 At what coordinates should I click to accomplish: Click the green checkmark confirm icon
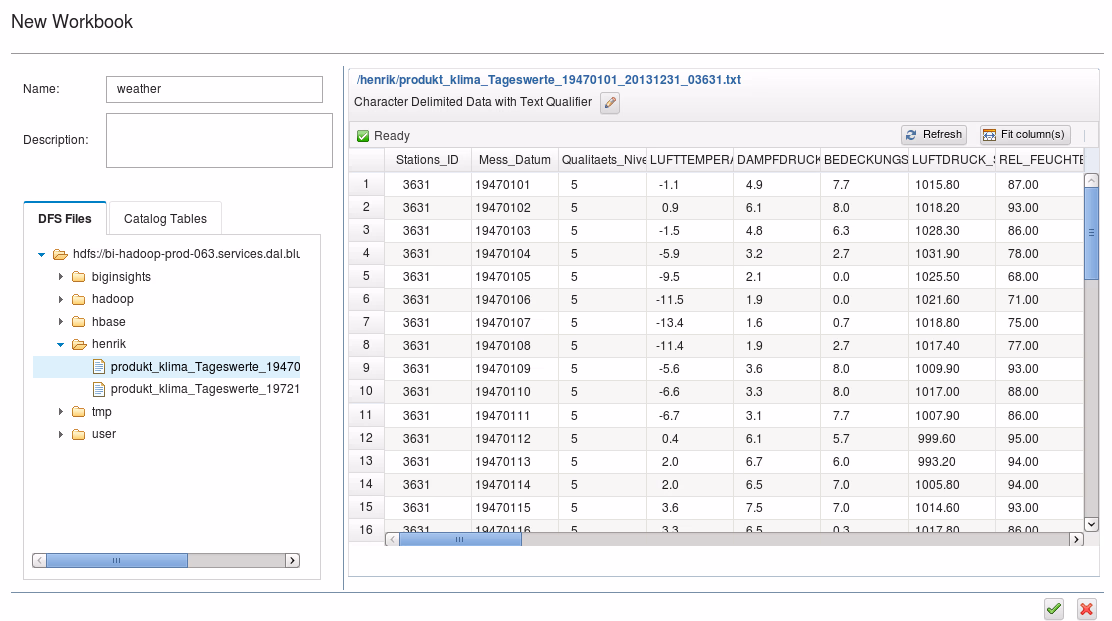[x=1053, y=608]
